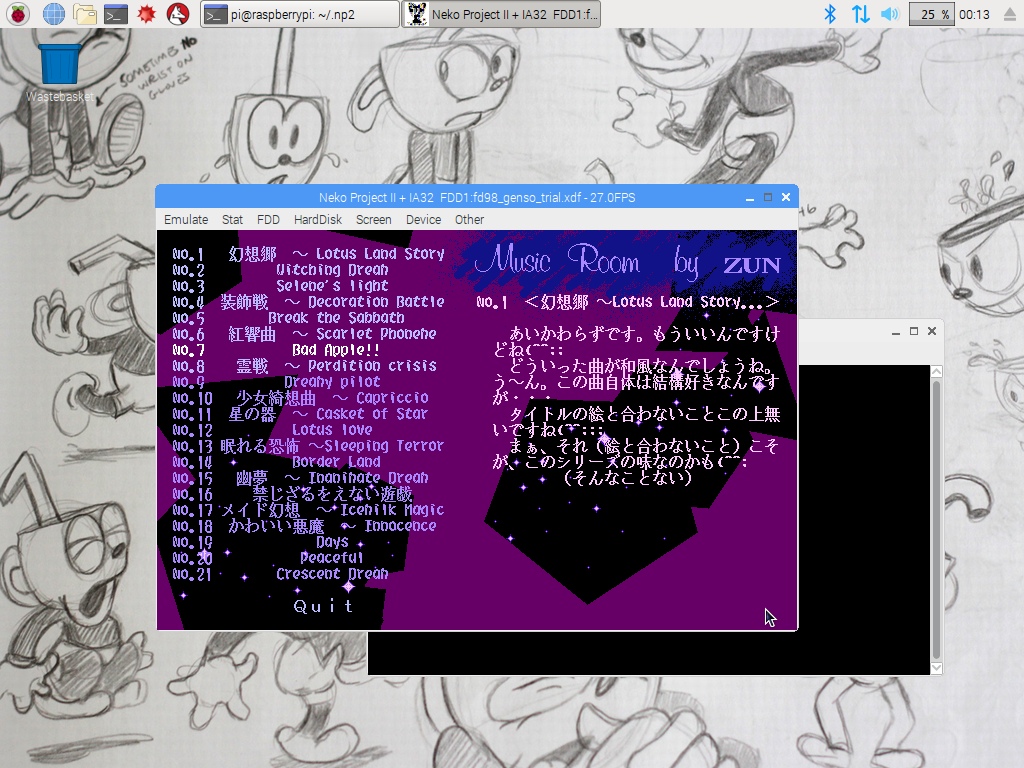Image resolution: width=1024 pixels, height=768 pixels.
Task: Maximize the background terminal window
Action: point(914,332)
